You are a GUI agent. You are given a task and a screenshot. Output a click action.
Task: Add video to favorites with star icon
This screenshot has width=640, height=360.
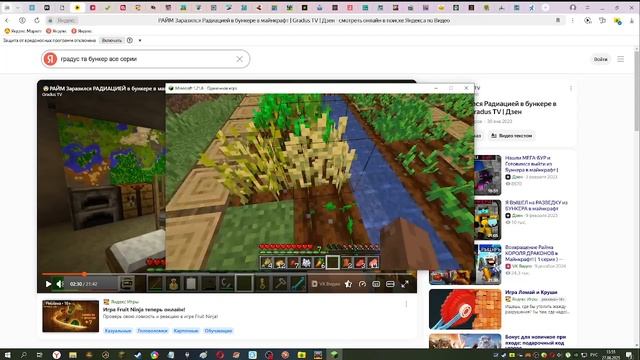(348, 284)
